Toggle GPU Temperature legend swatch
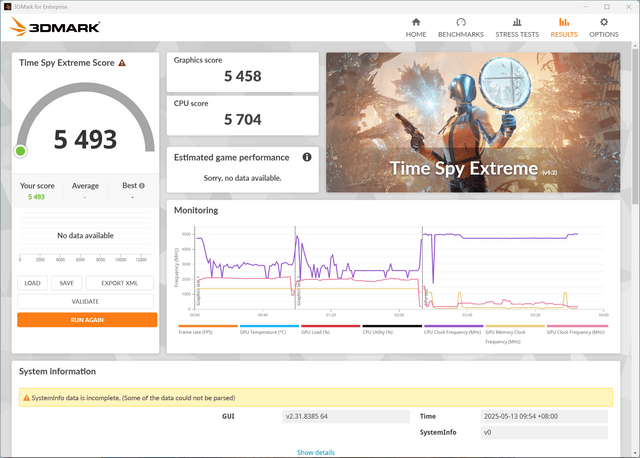This screenshot has height=458, width=640. (269, 326)
